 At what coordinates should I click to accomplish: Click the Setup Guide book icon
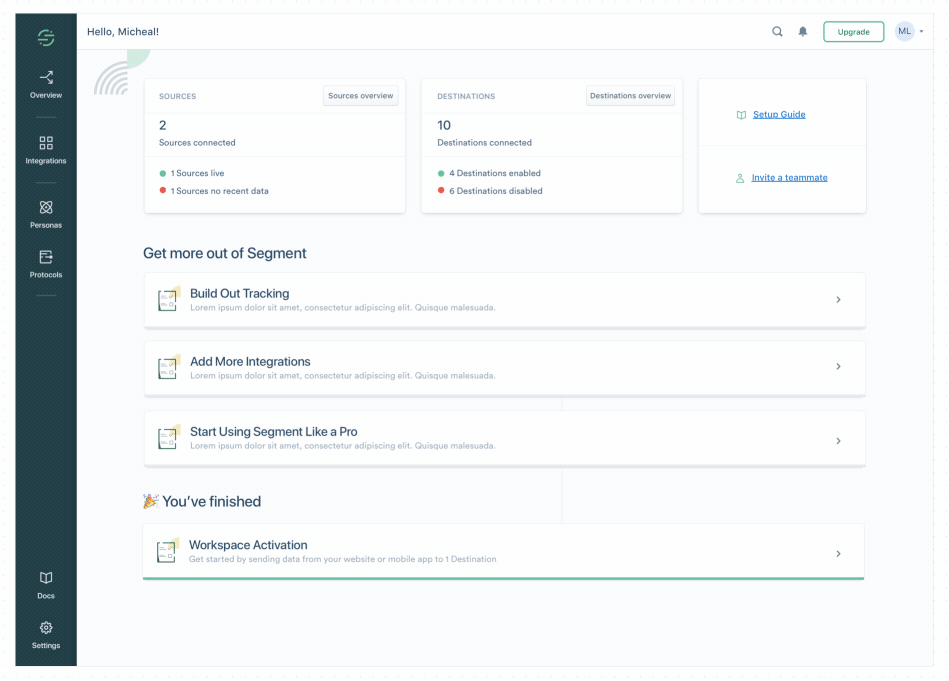[x=741, y=115]
